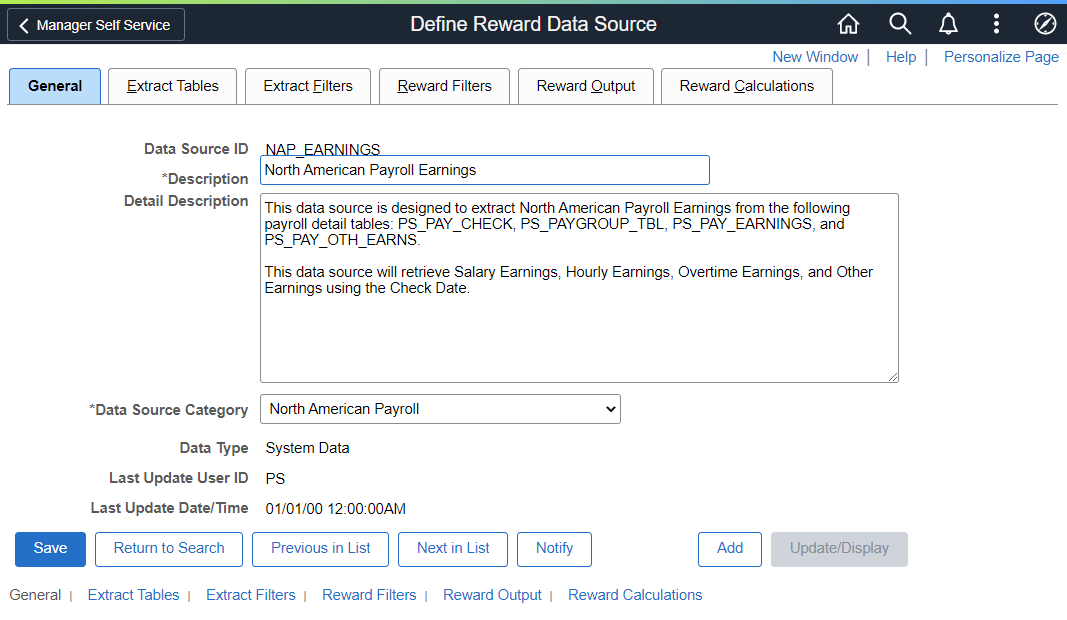Open the Actions three-dots menu
The image size is (1067, 620).
click(x=996, y=24)
